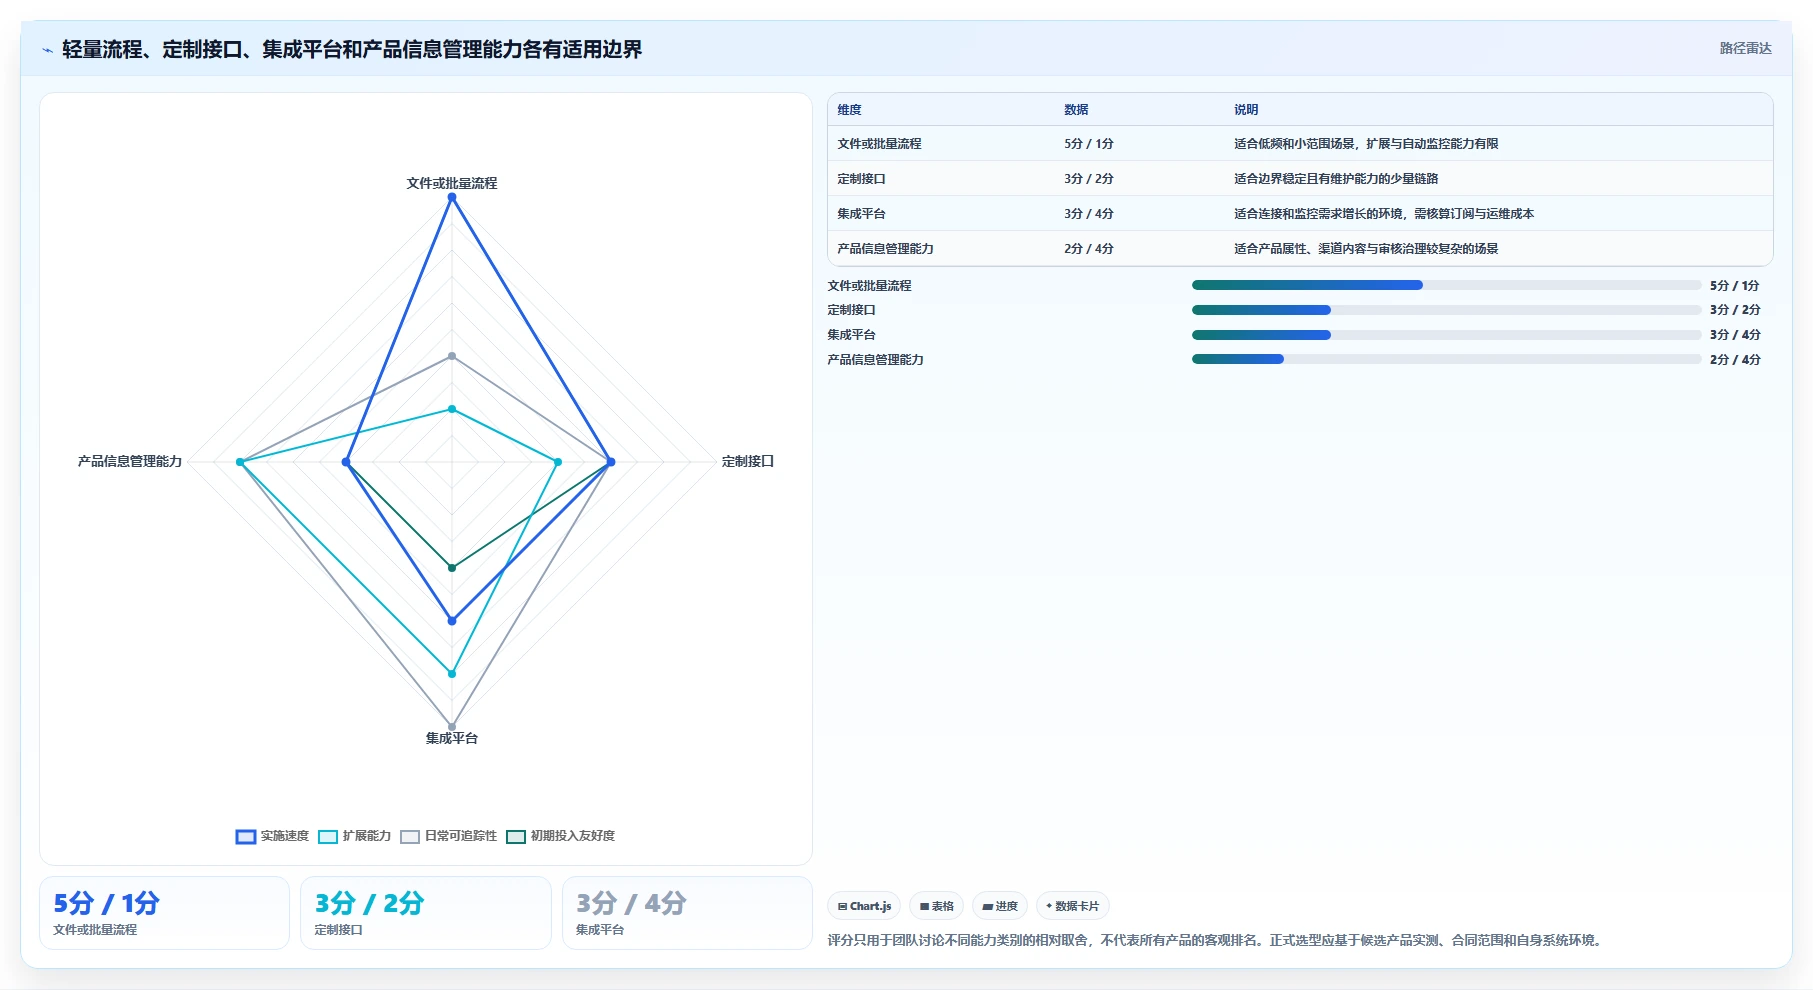Click the description 适合低频和小范围场景
Image resolution: width=1813 pixels, height=990 pixels.
(1366, 144)
